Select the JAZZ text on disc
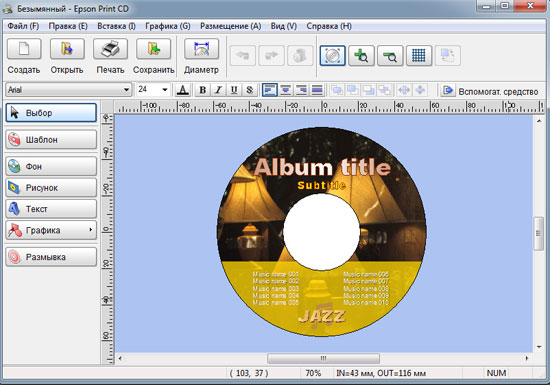This screenshot has width=550, height=385. coord(322,317)
